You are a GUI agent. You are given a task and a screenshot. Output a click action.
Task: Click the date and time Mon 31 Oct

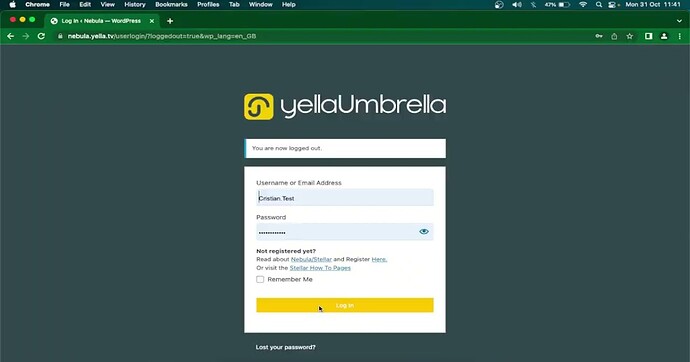653,4
